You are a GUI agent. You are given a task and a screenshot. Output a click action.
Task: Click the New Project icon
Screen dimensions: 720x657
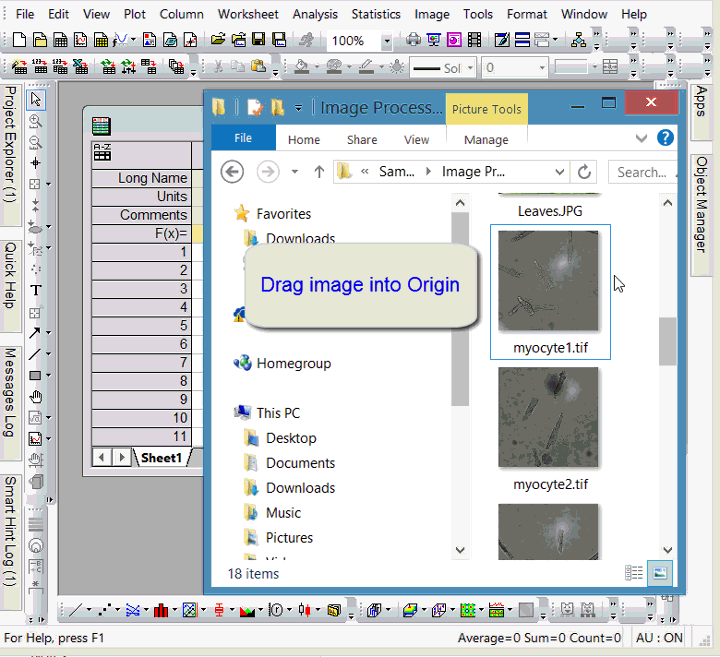coord(19,41)
